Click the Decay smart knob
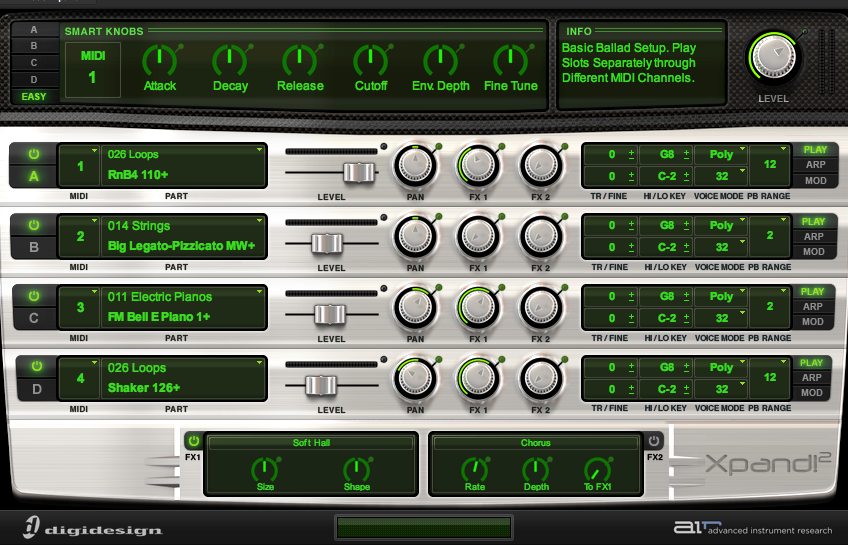This screenshot has width=848, height=545. click(x=230, y=61)
